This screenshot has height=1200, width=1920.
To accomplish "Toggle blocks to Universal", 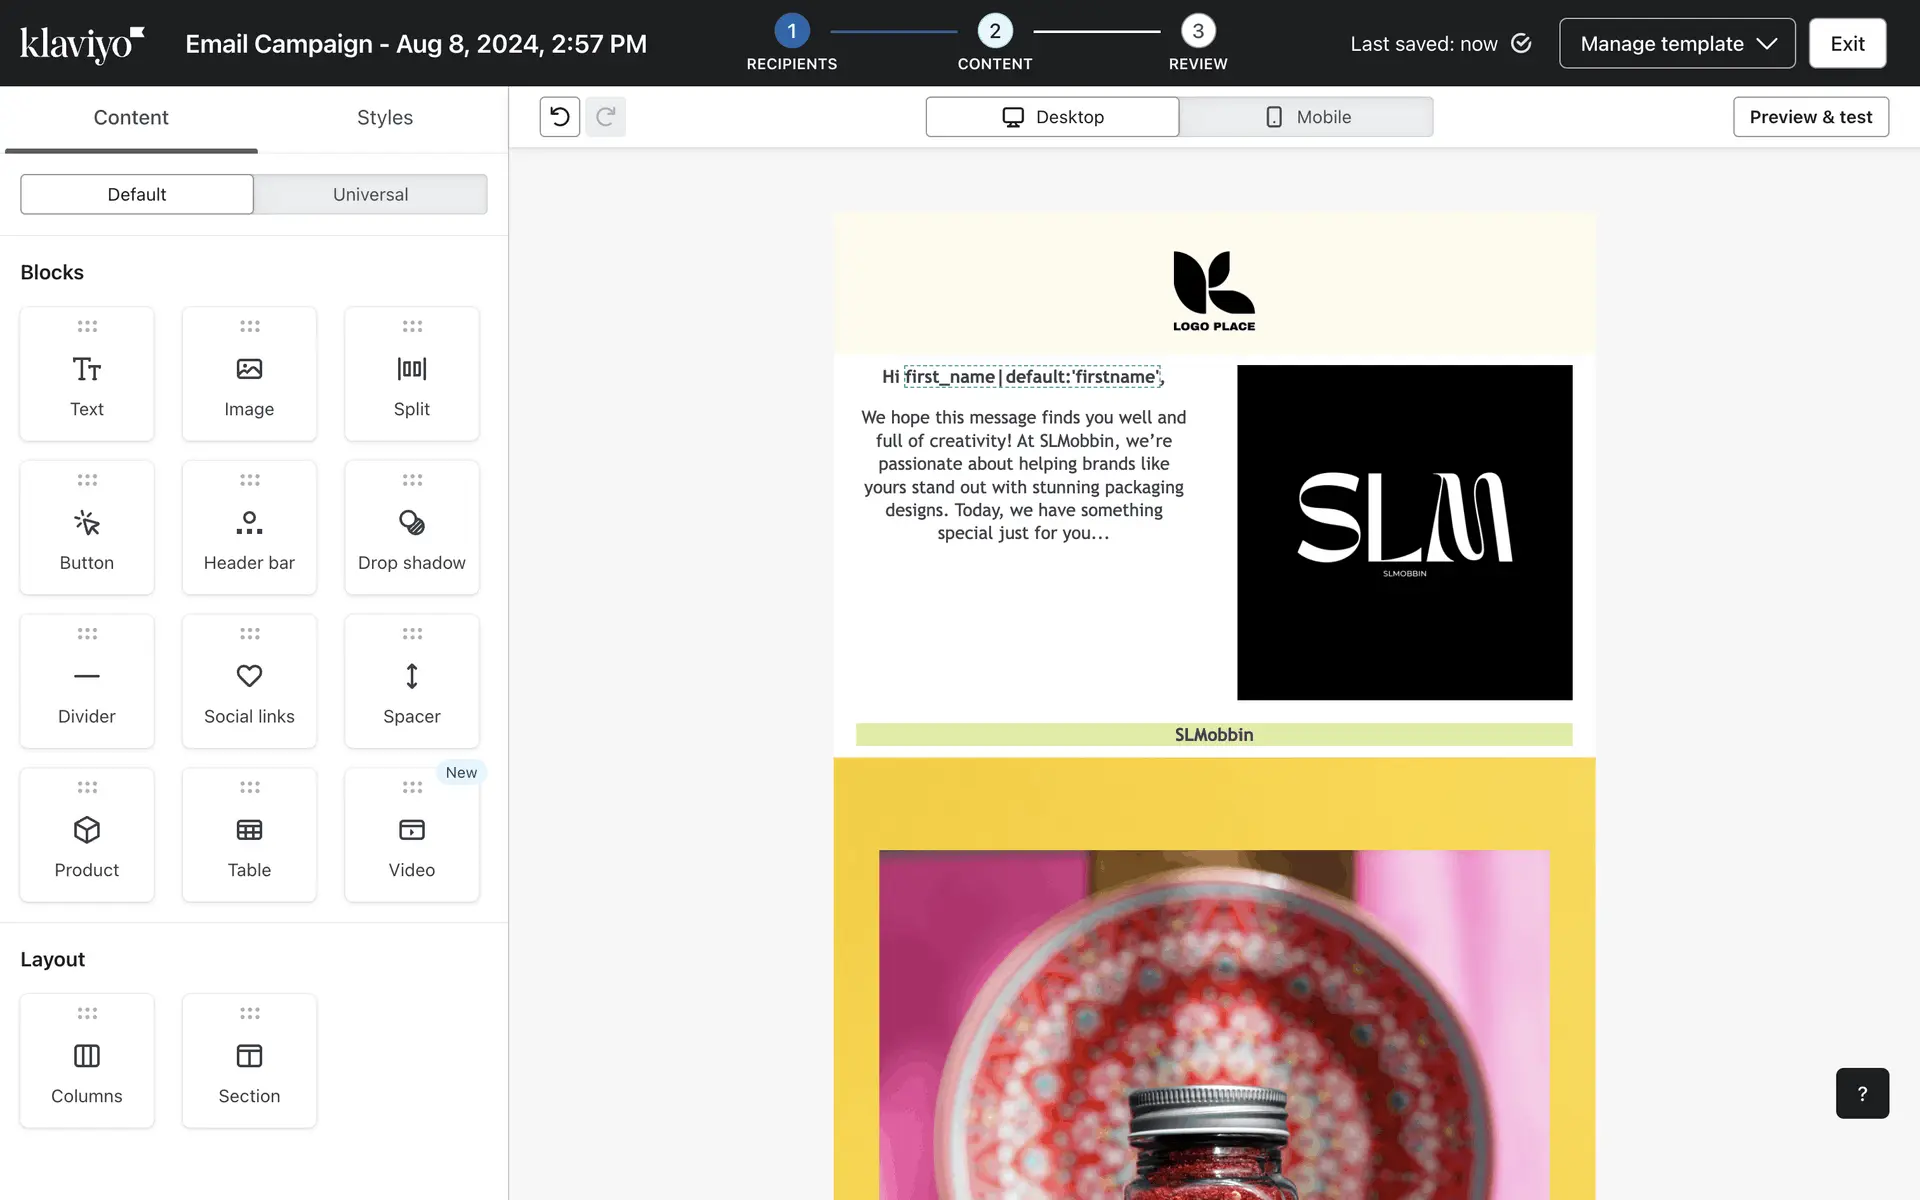I will (370, 194).
